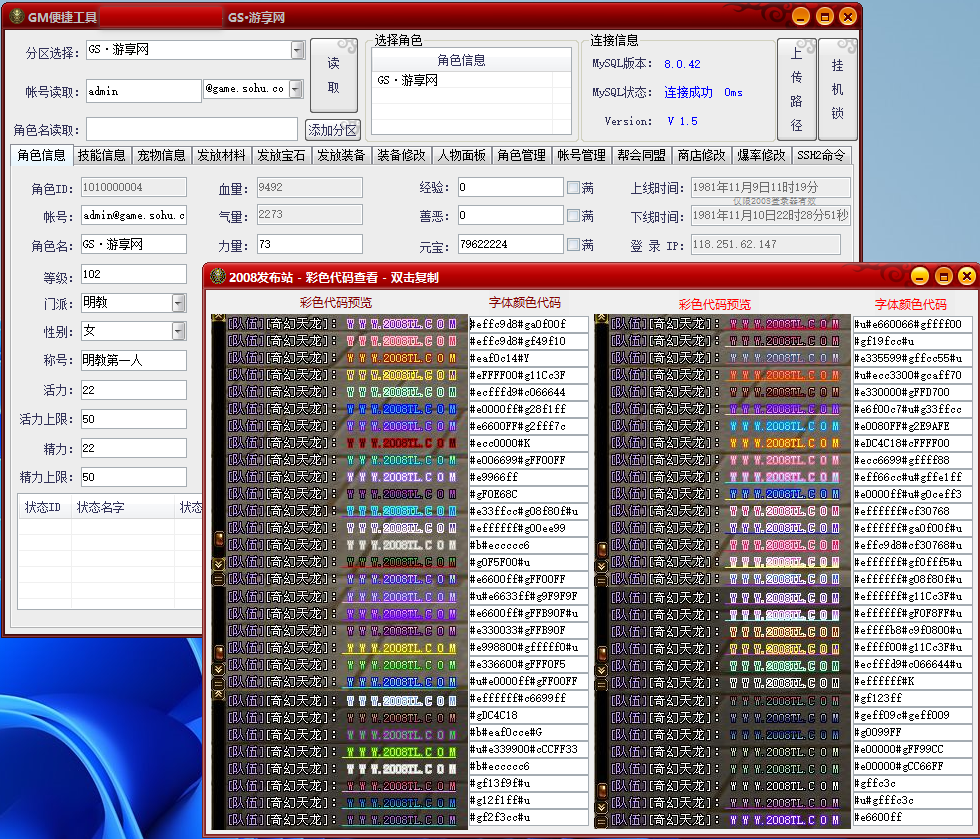Screen dimensions: 980x839
Task: Enable the 满 checkbox beside 善恶
Action: pos(573,216)
